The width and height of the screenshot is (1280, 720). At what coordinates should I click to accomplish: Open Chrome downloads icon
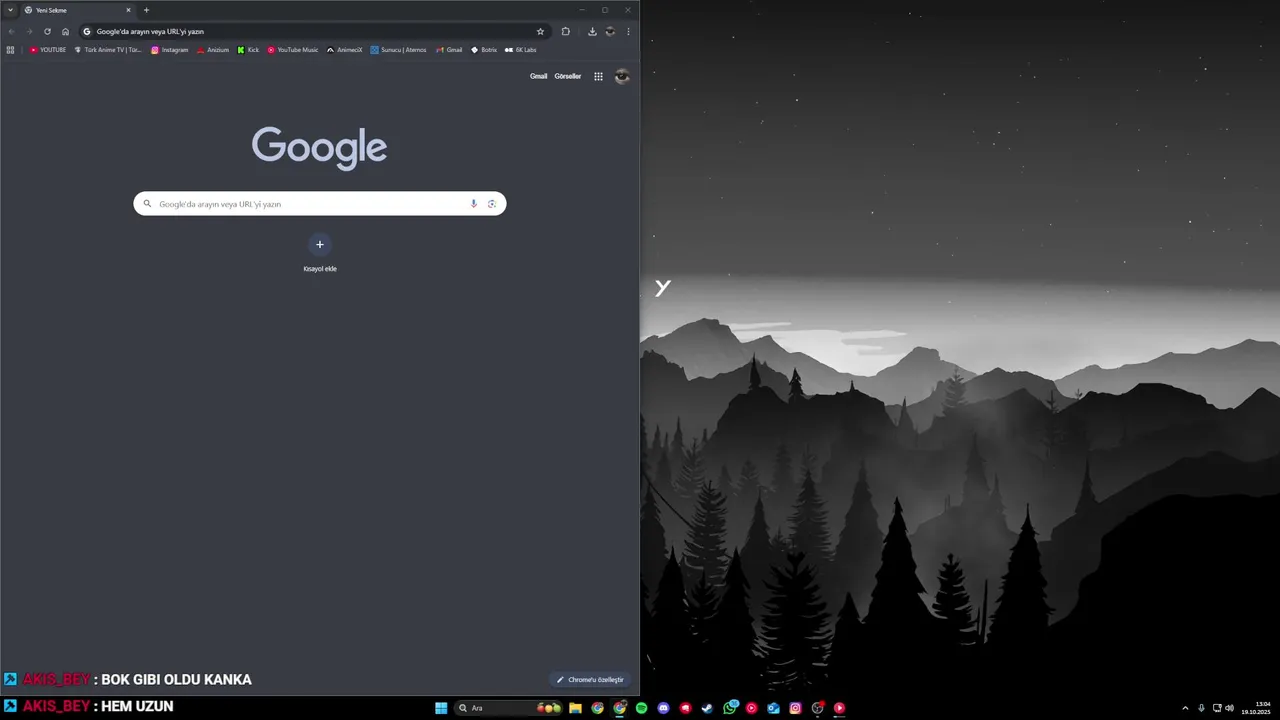pyautogui.click(x=592, y=31)
